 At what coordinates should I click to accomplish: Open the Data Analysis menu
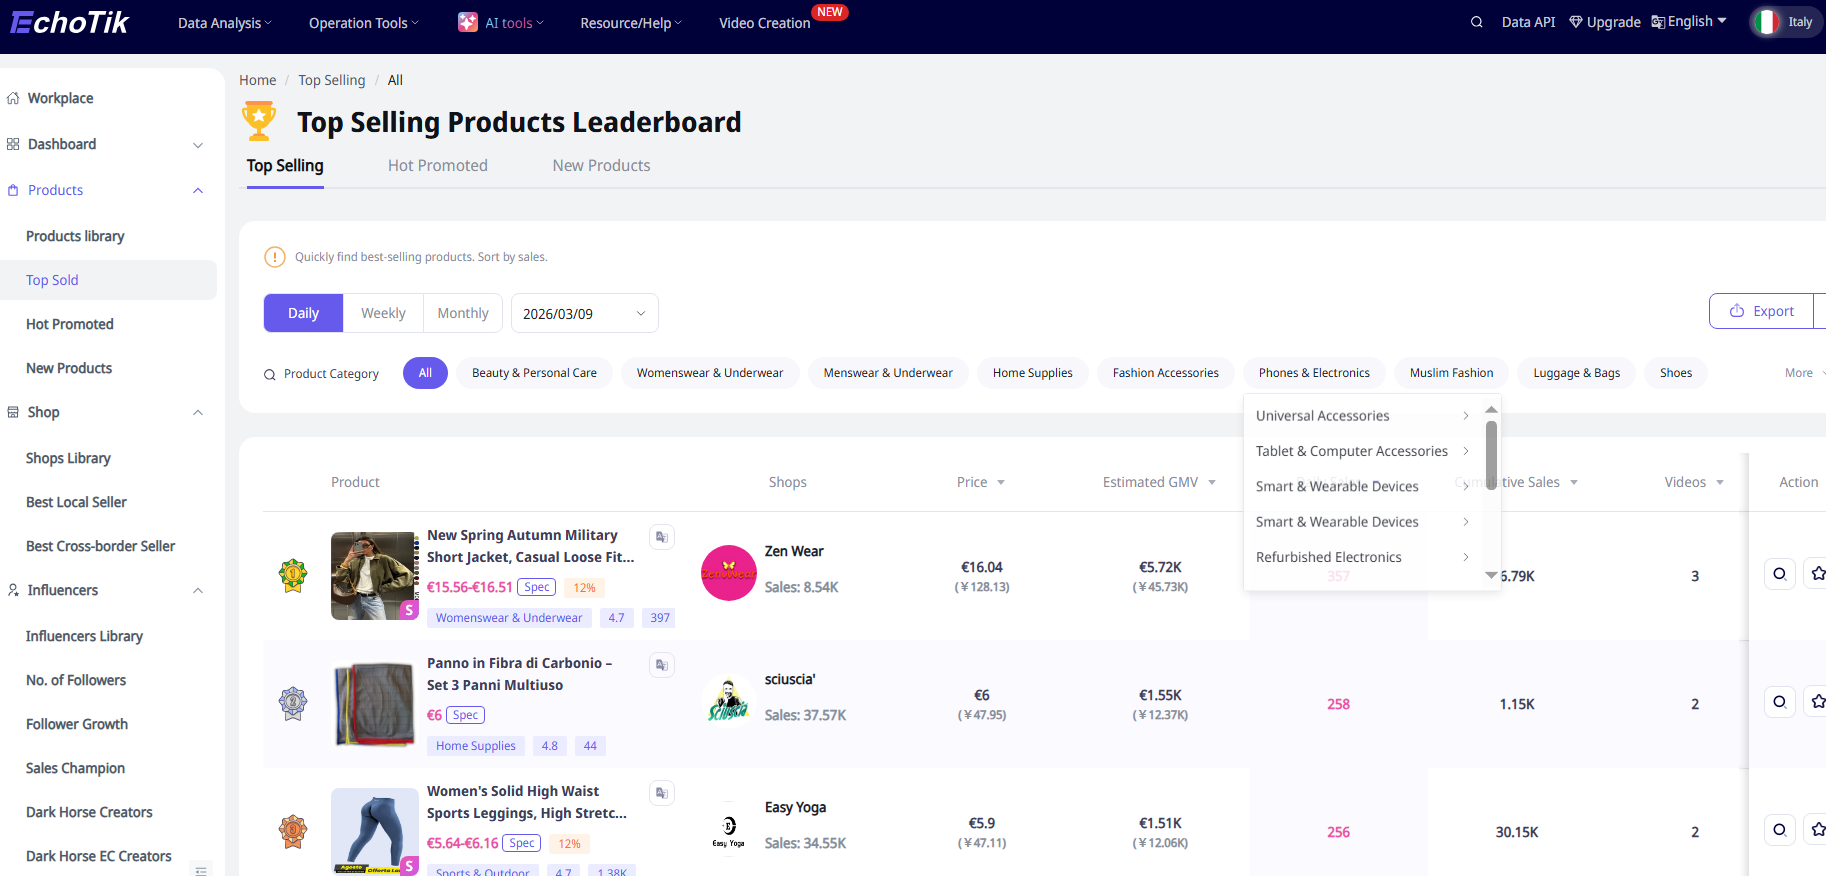[224, 23]
